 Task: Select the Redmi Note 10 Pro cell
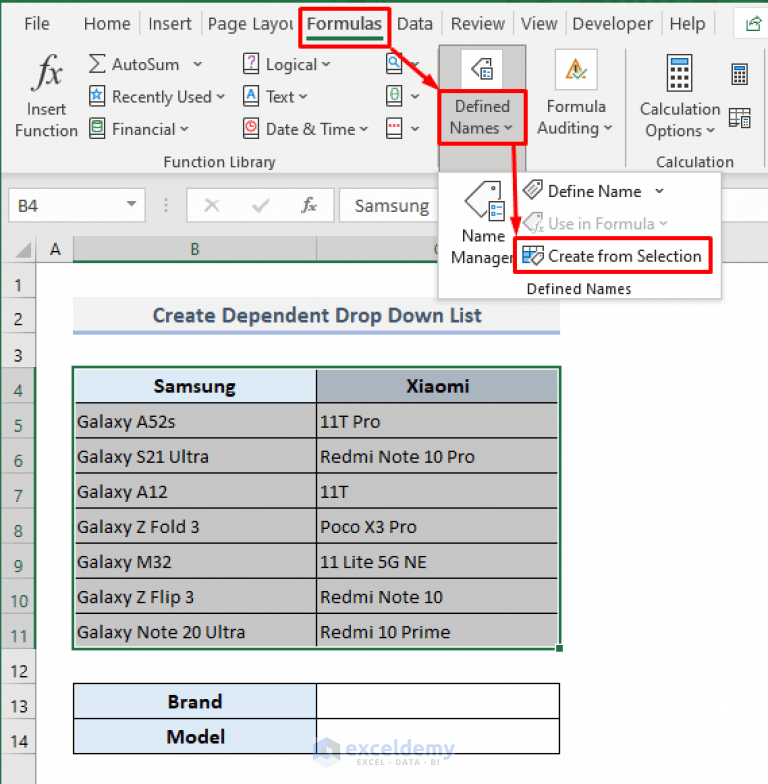point(438,456)
